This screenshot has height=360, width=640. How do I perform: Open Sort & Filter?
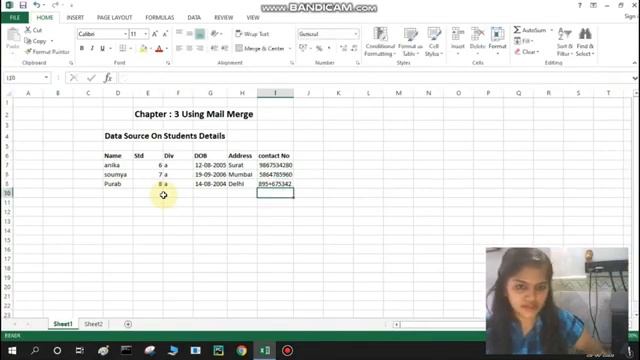pos(564,42)
